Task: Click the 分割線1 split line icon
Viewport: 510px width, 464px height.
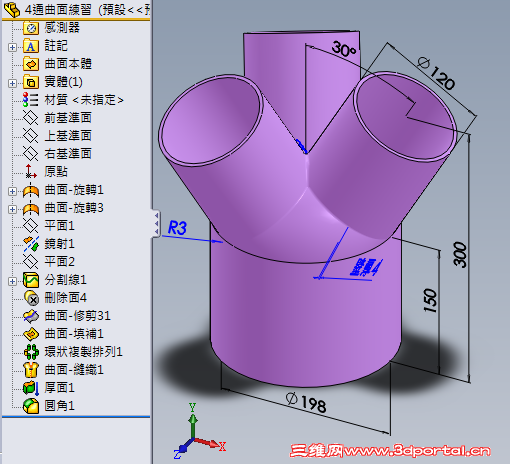Action: [31, 280]
